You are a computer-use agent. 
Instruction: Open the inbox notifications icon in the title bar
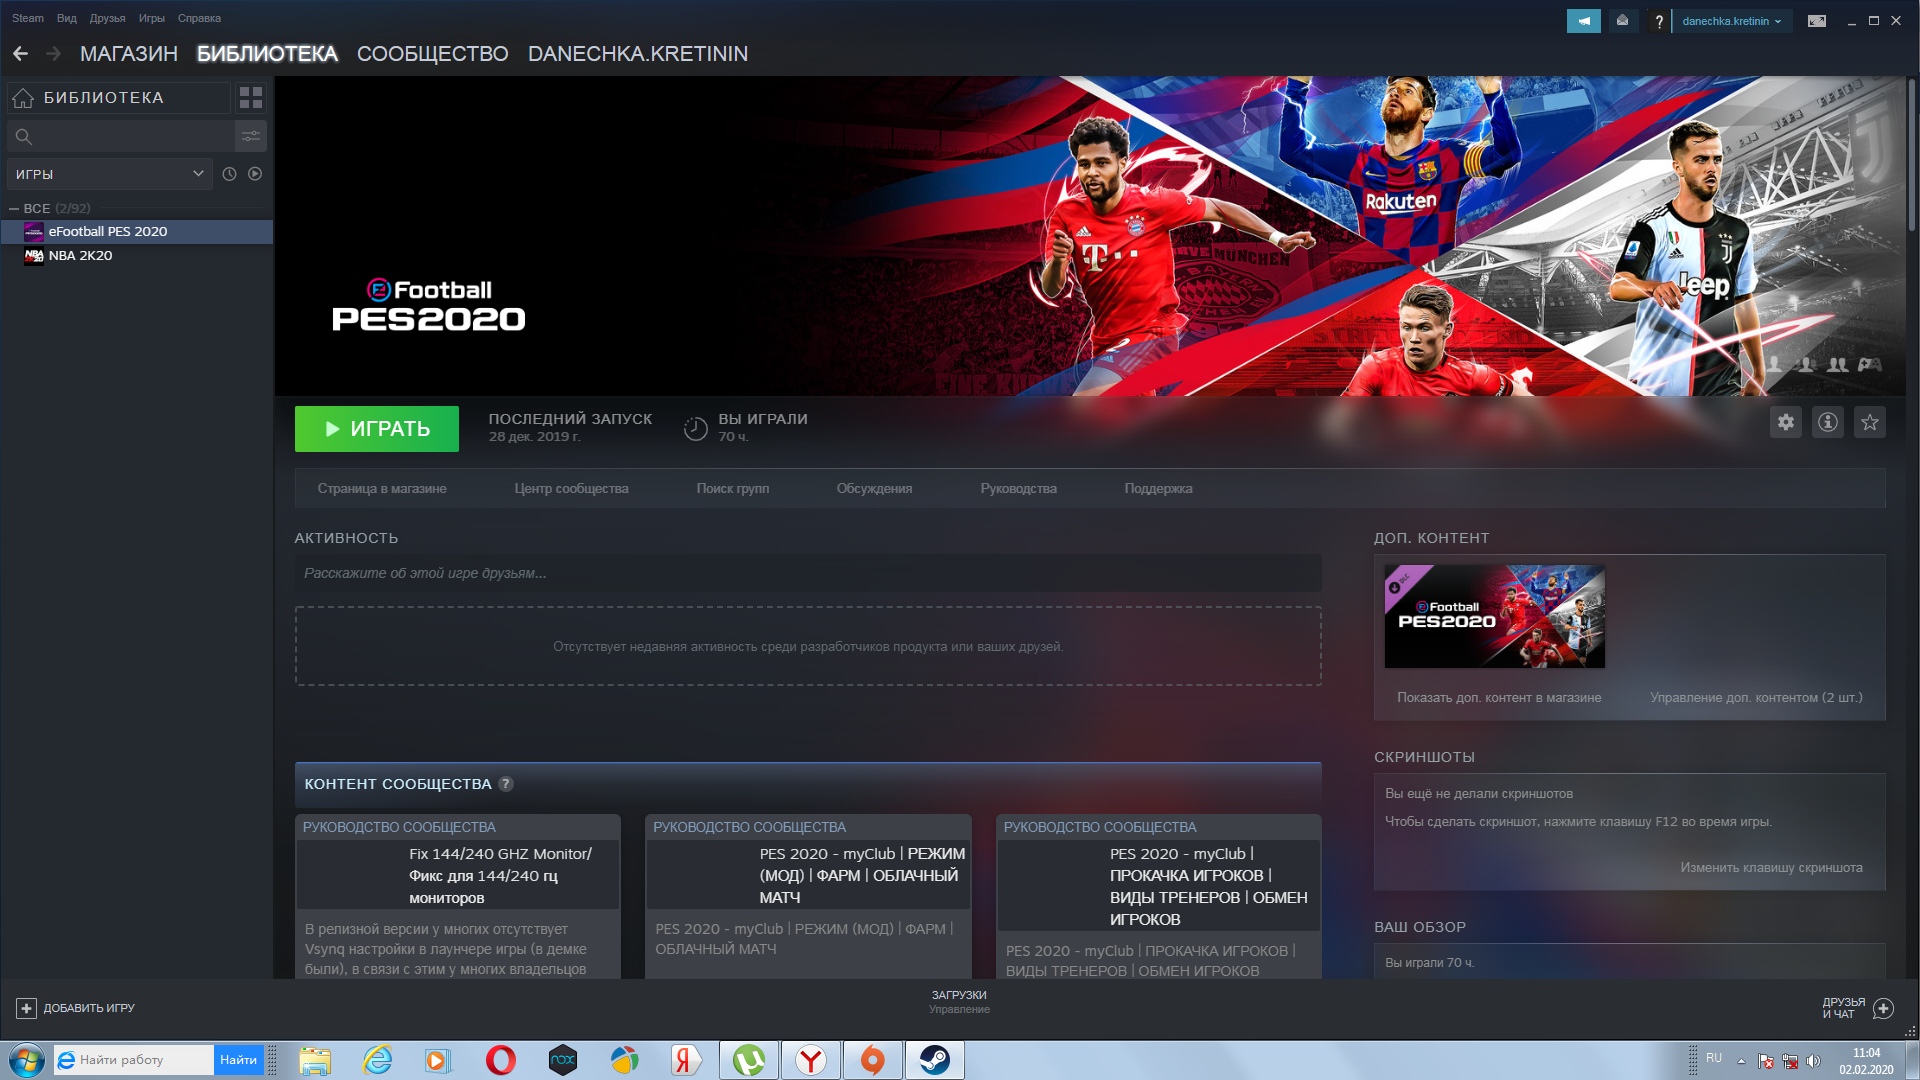click(x=1622, y=21)
